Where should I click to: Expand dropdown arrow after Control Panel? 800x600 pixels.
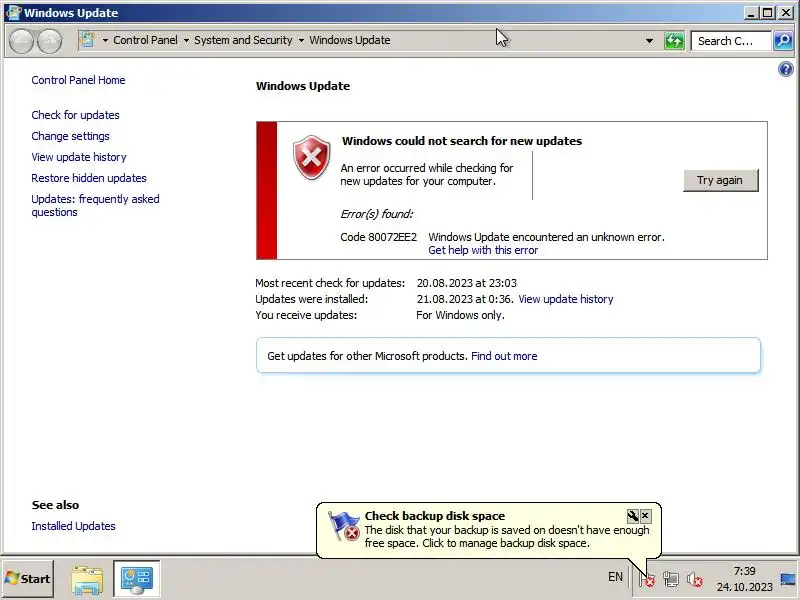pos(186,40)
